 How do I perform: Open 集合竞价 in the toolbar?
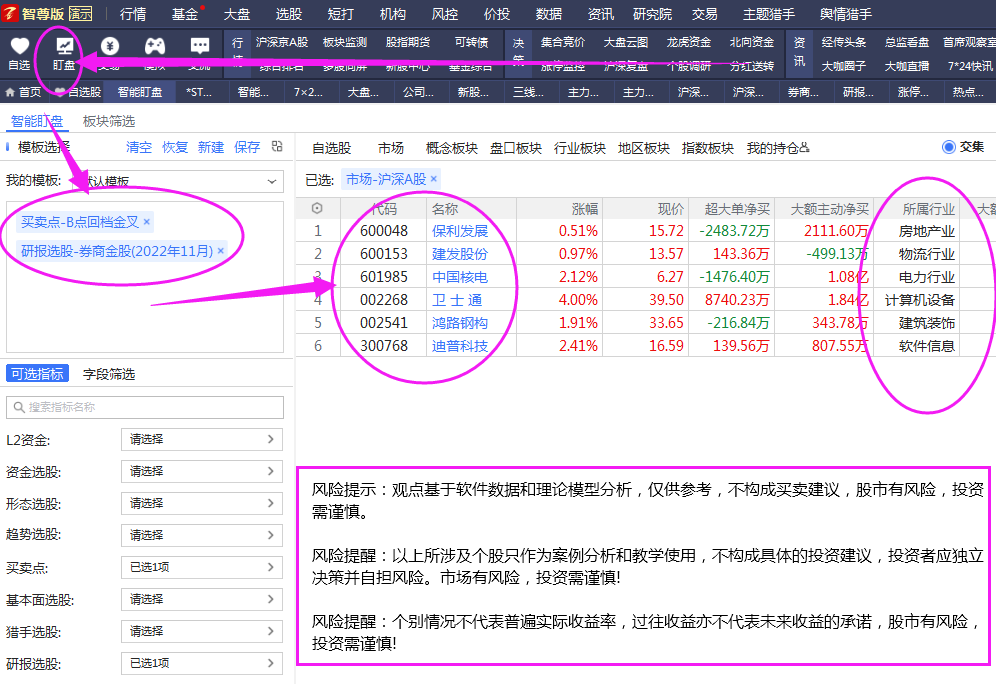563,42
